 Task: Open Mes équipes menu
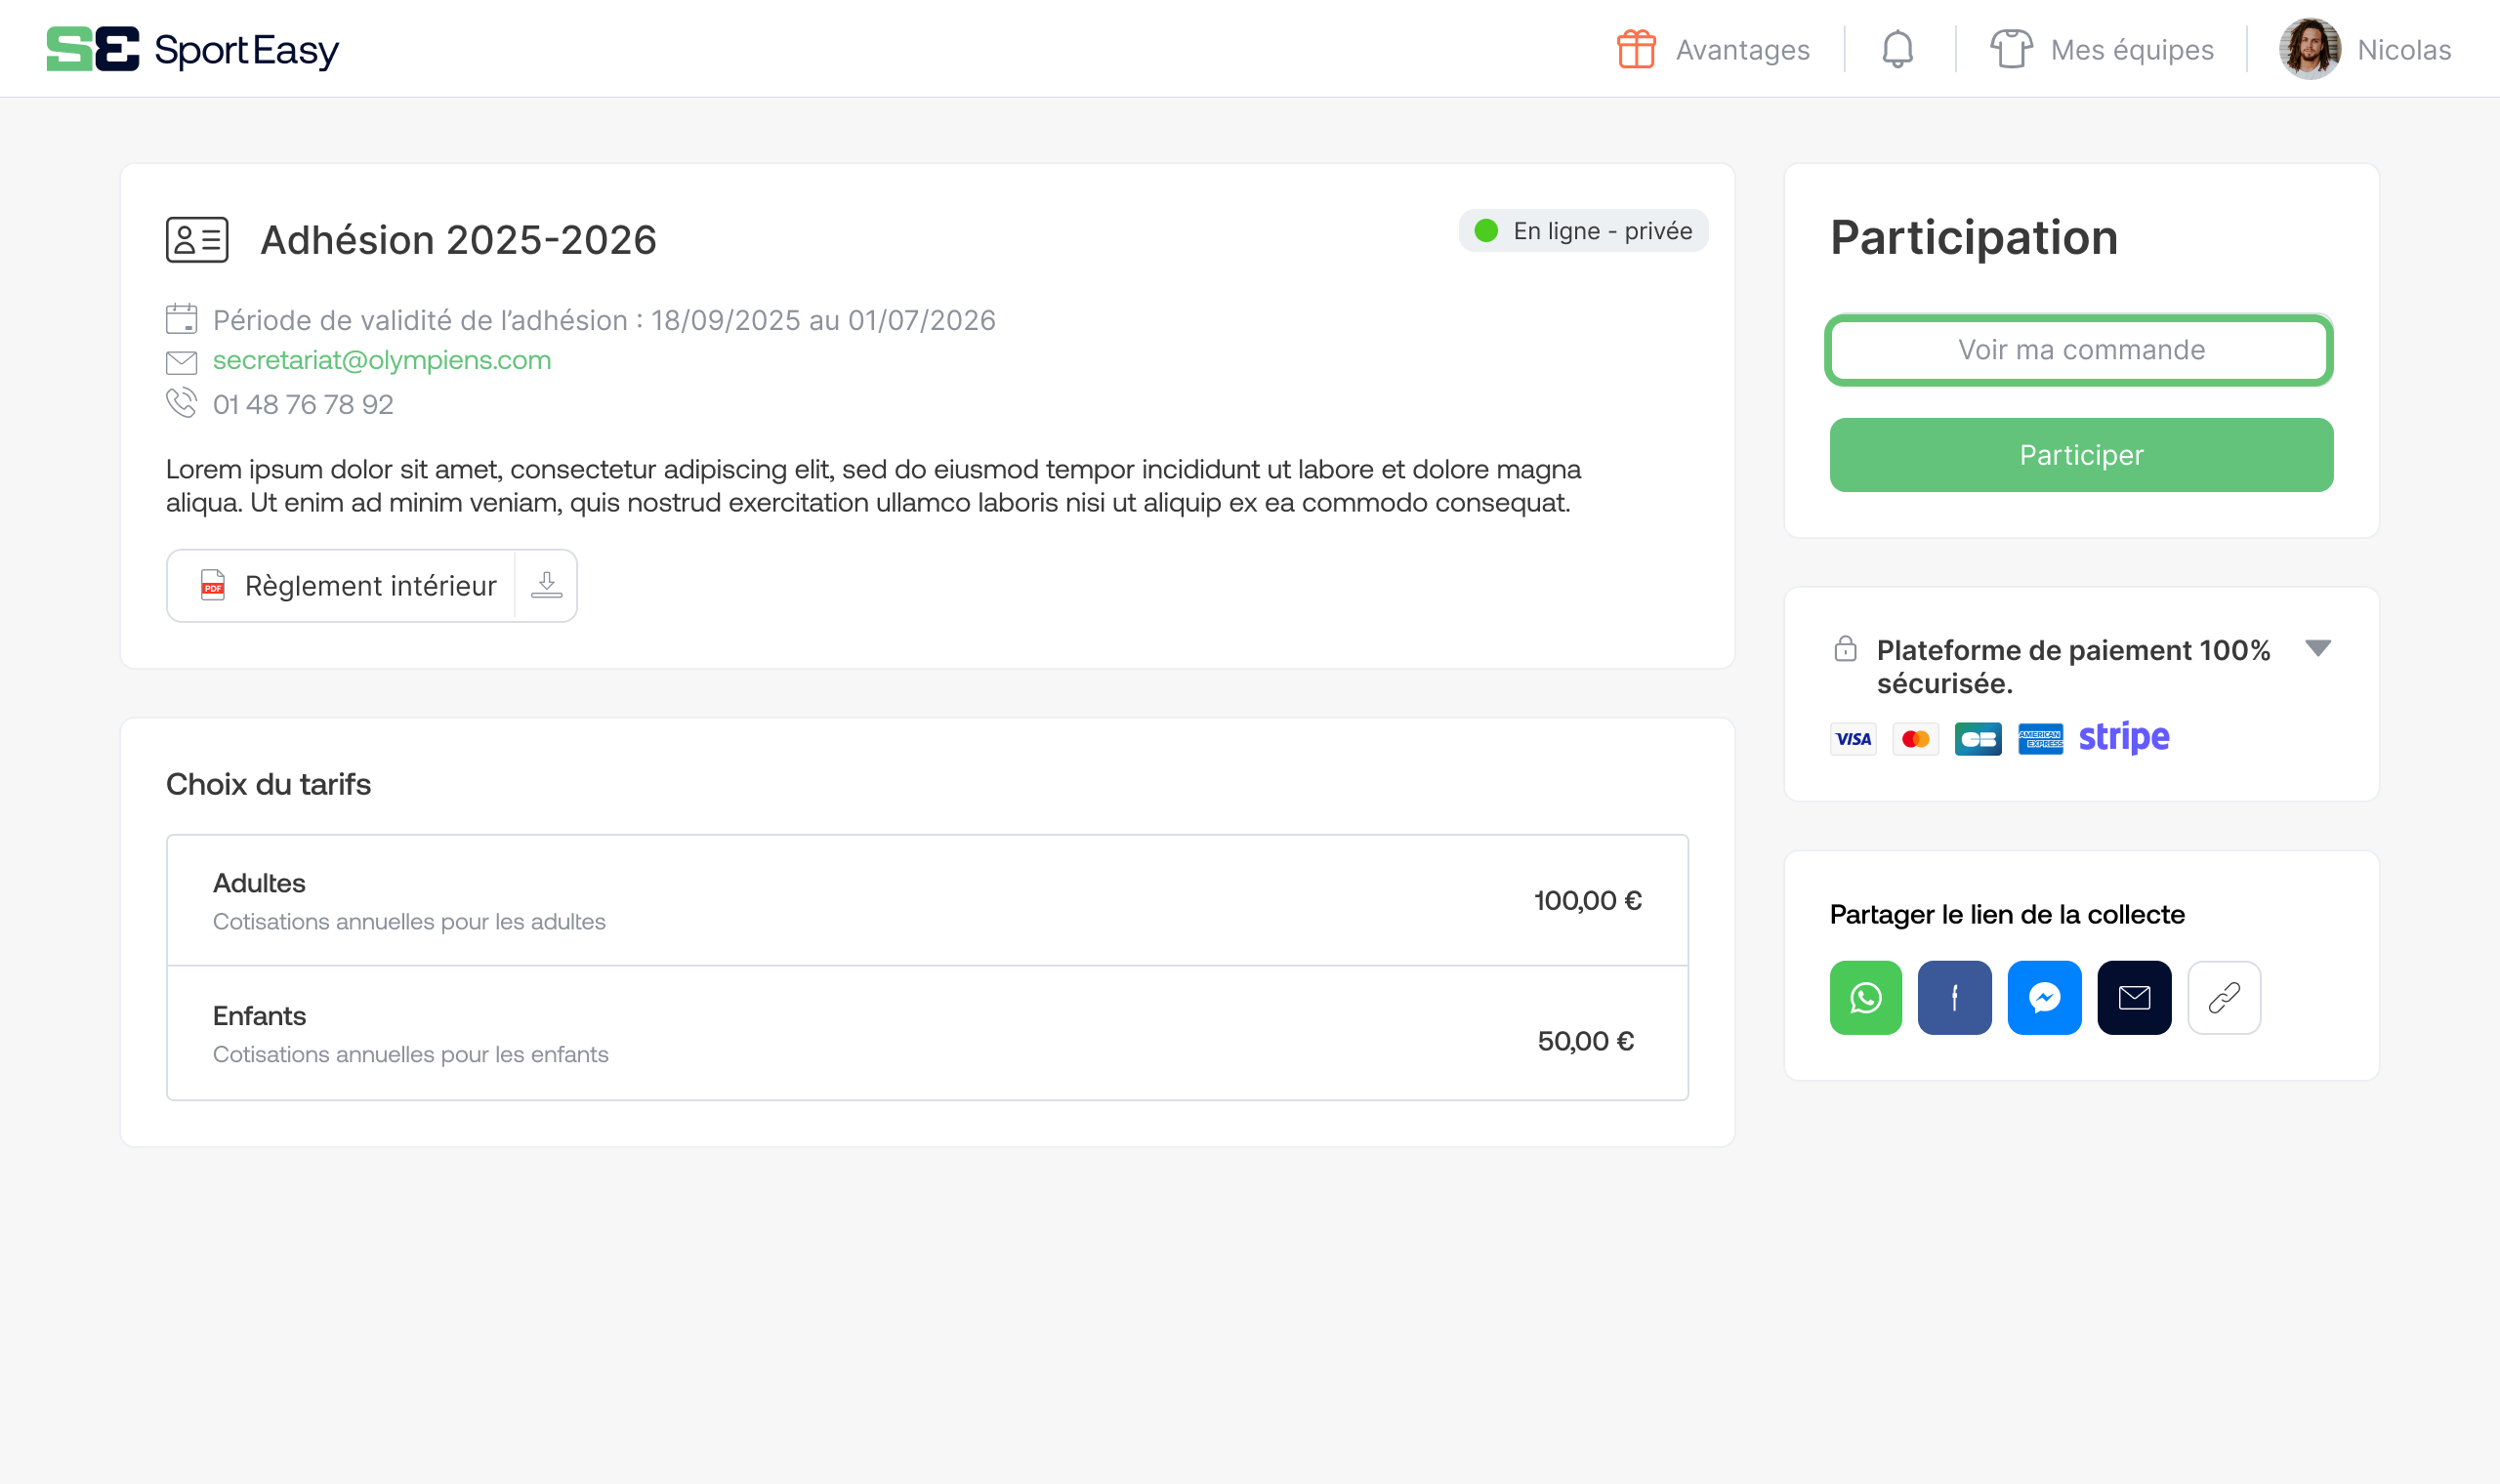pos(2102,49)
